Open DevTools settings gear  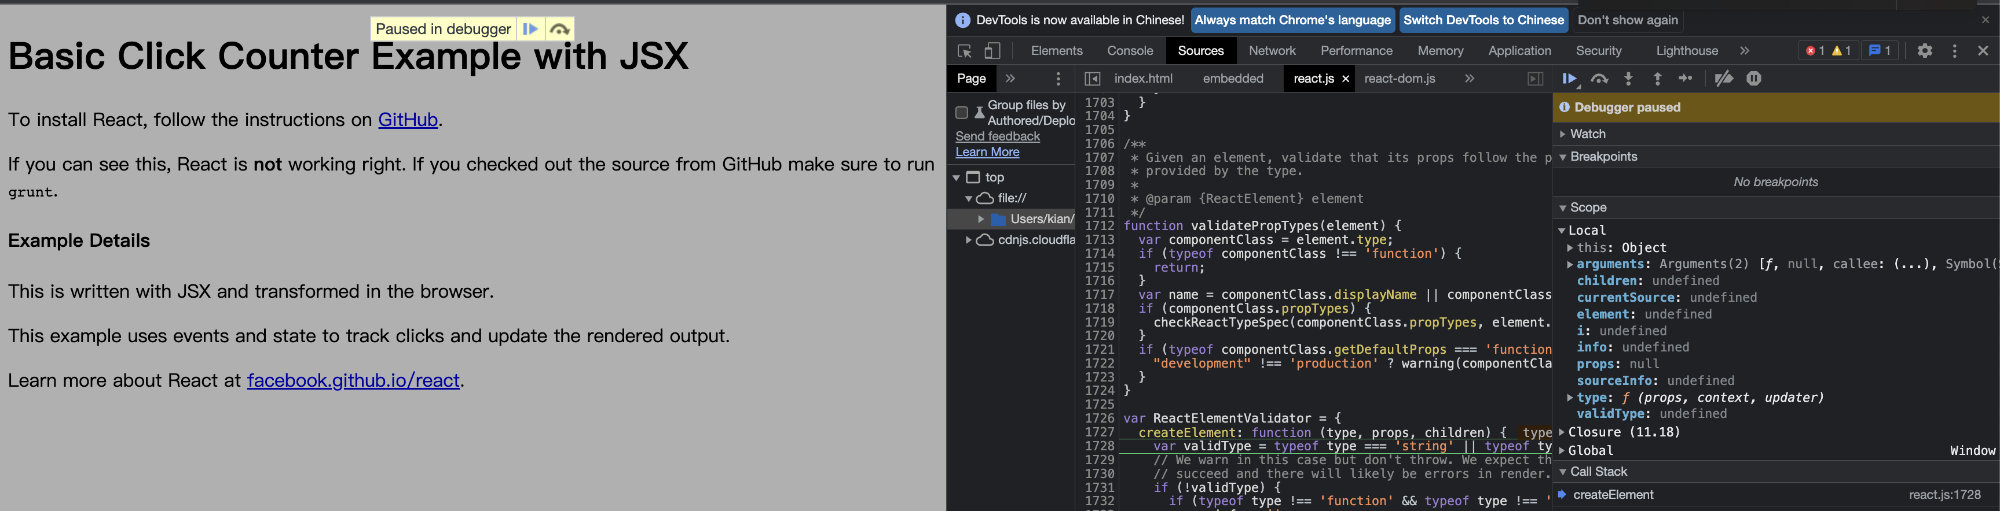tap(1924, 50)
